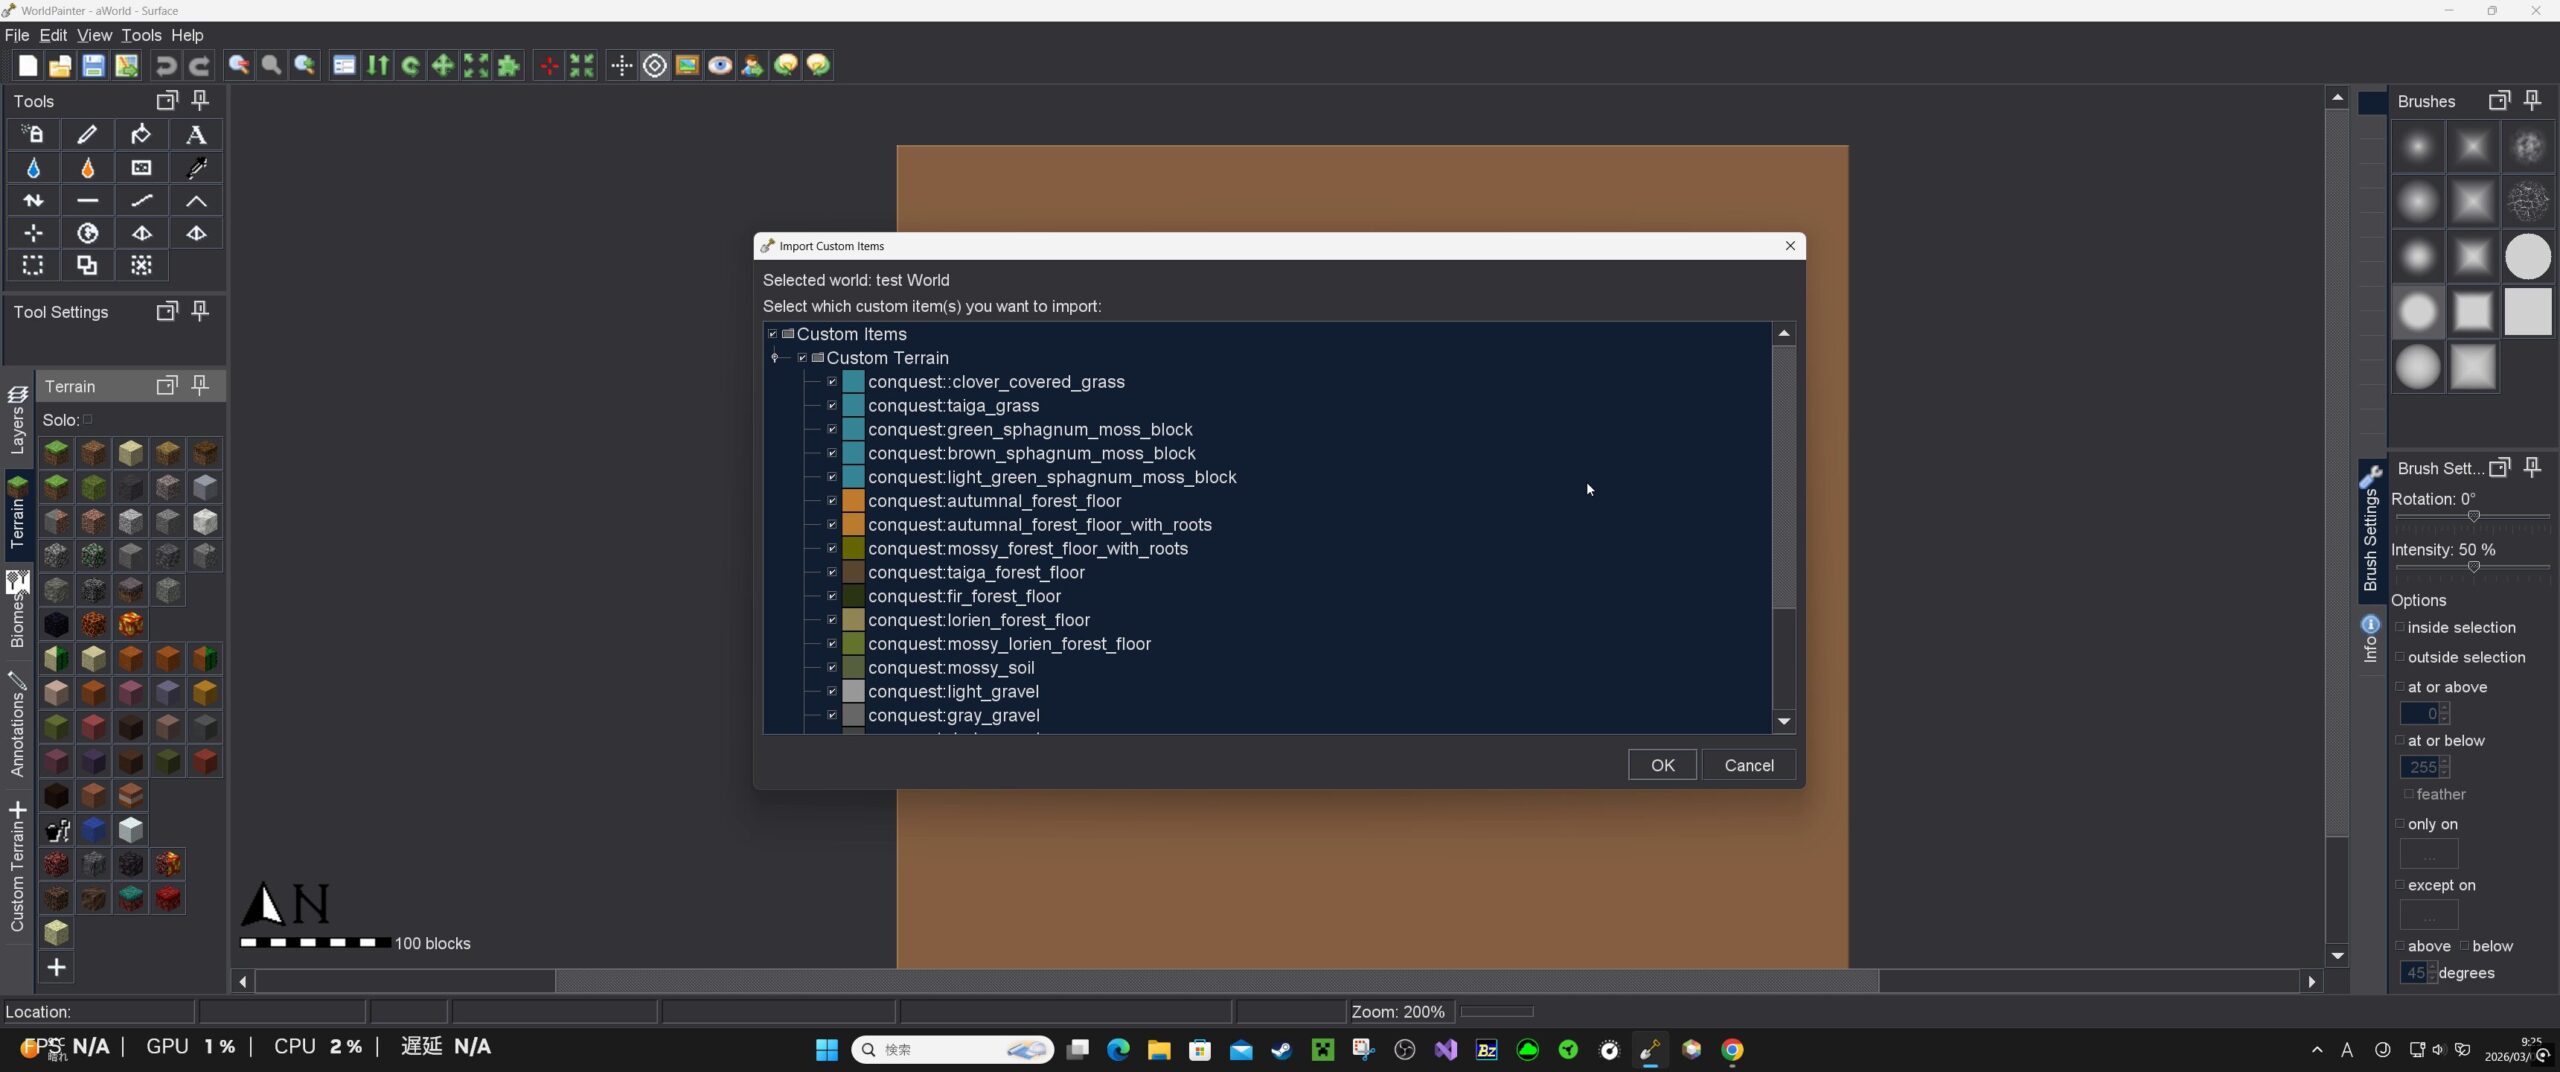Image resolution: width=2560 pixels, height=1072 pixels.
Task: Select the Text tool with letter A
Action: click(x=196, y=134)
